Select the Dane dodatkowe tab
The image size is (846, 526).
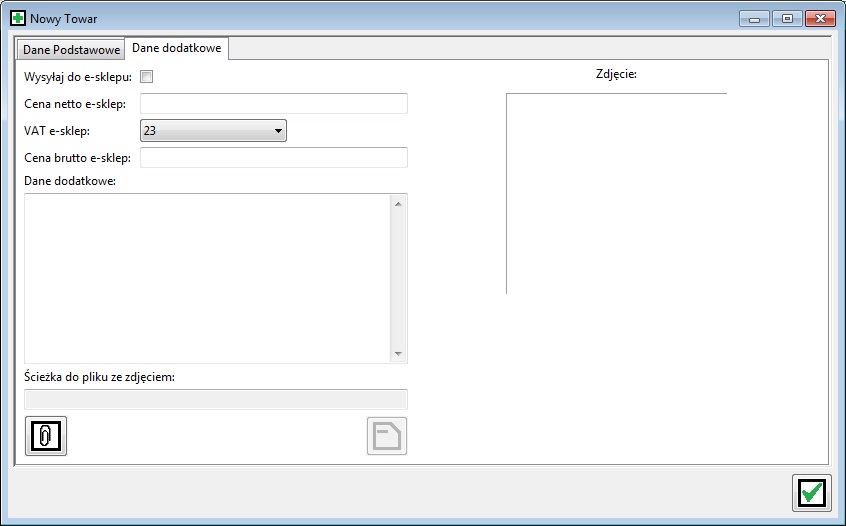(x=176, y=48)
